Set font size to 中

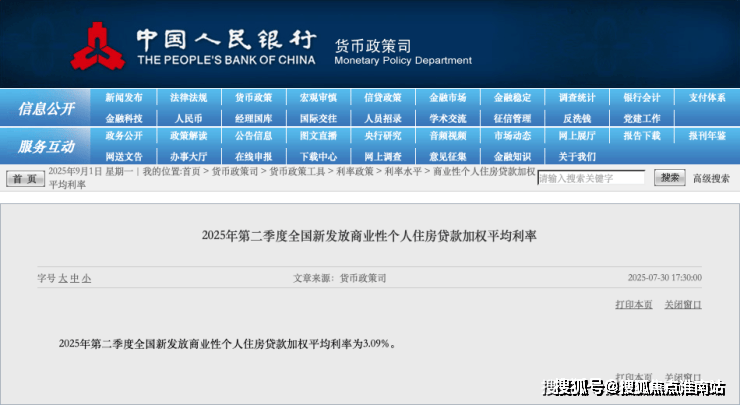[x=75, y=278]
